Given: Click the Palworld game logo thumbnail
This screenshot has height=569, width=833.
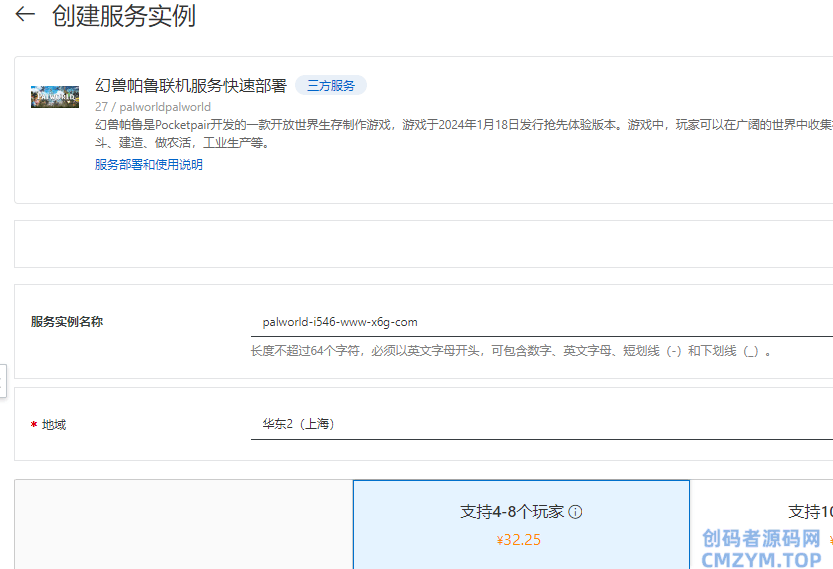Looking at the screenshot, I should click(55, 97).
